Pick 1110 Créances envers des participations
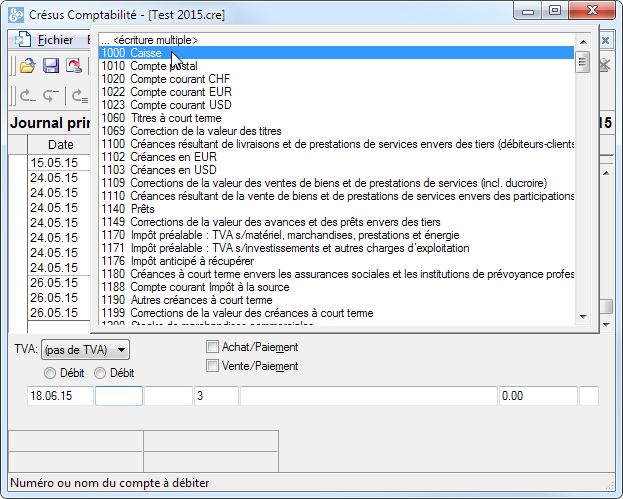The image size is (623, 499). pyautogui.click(x=336, y=196)
